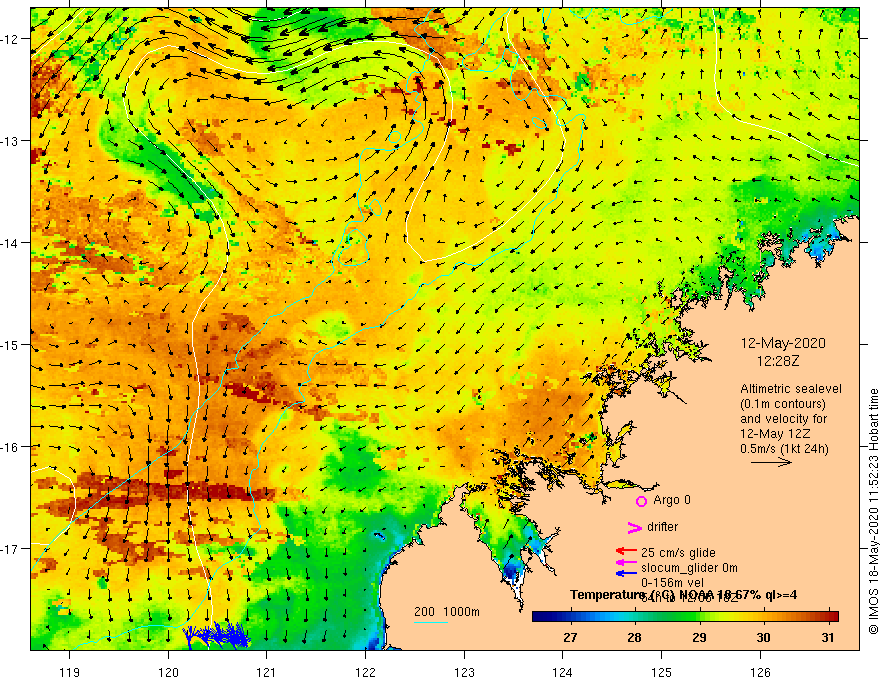Click the -13 latitude axis label
880x680 pixels.
(11, 141)
